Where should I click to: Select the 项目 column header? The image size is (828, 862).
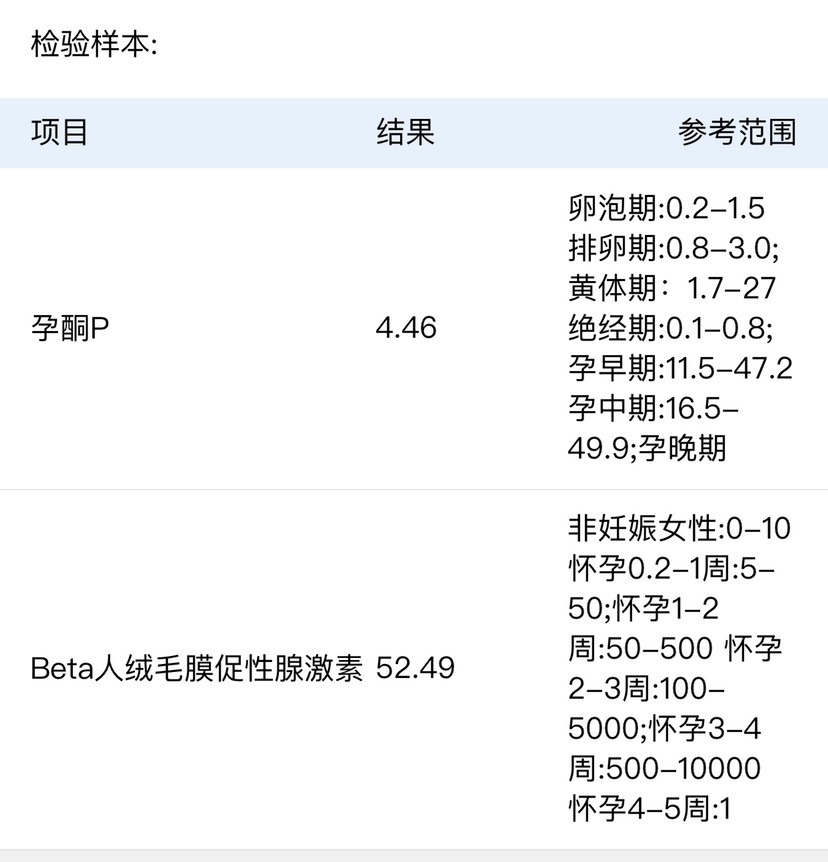(x=60, y=133)
